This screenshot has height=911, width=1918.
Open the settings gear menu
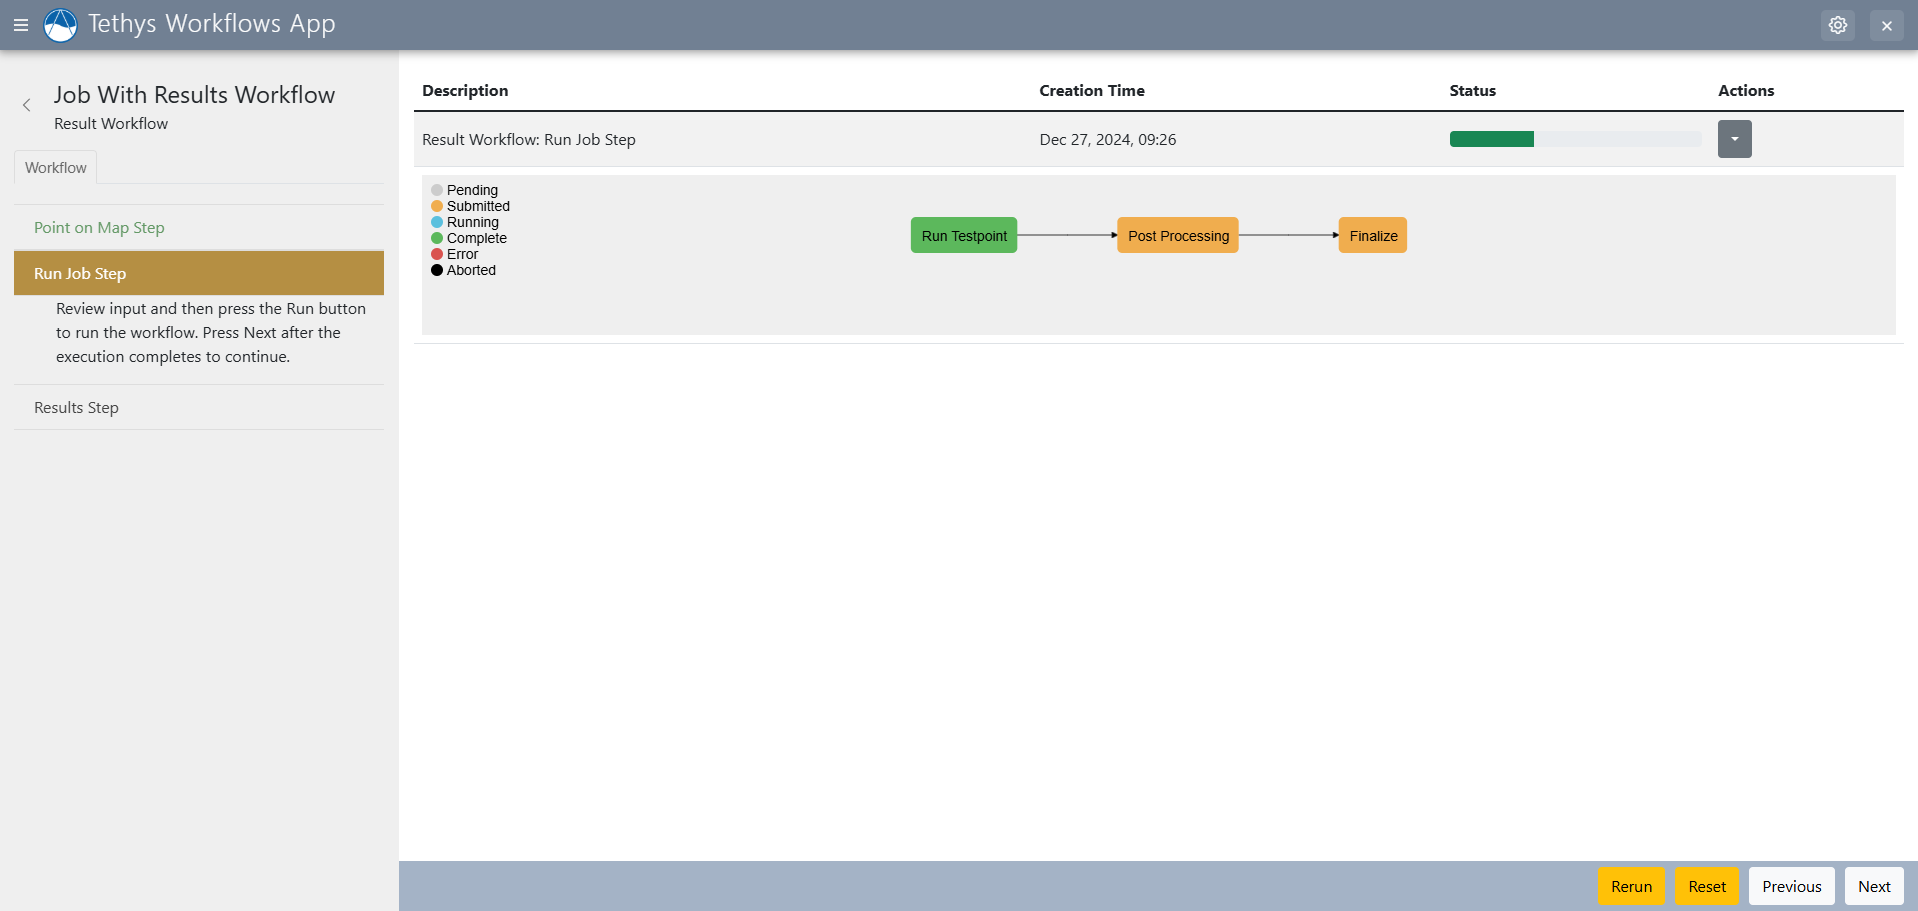coord(1838,24)
